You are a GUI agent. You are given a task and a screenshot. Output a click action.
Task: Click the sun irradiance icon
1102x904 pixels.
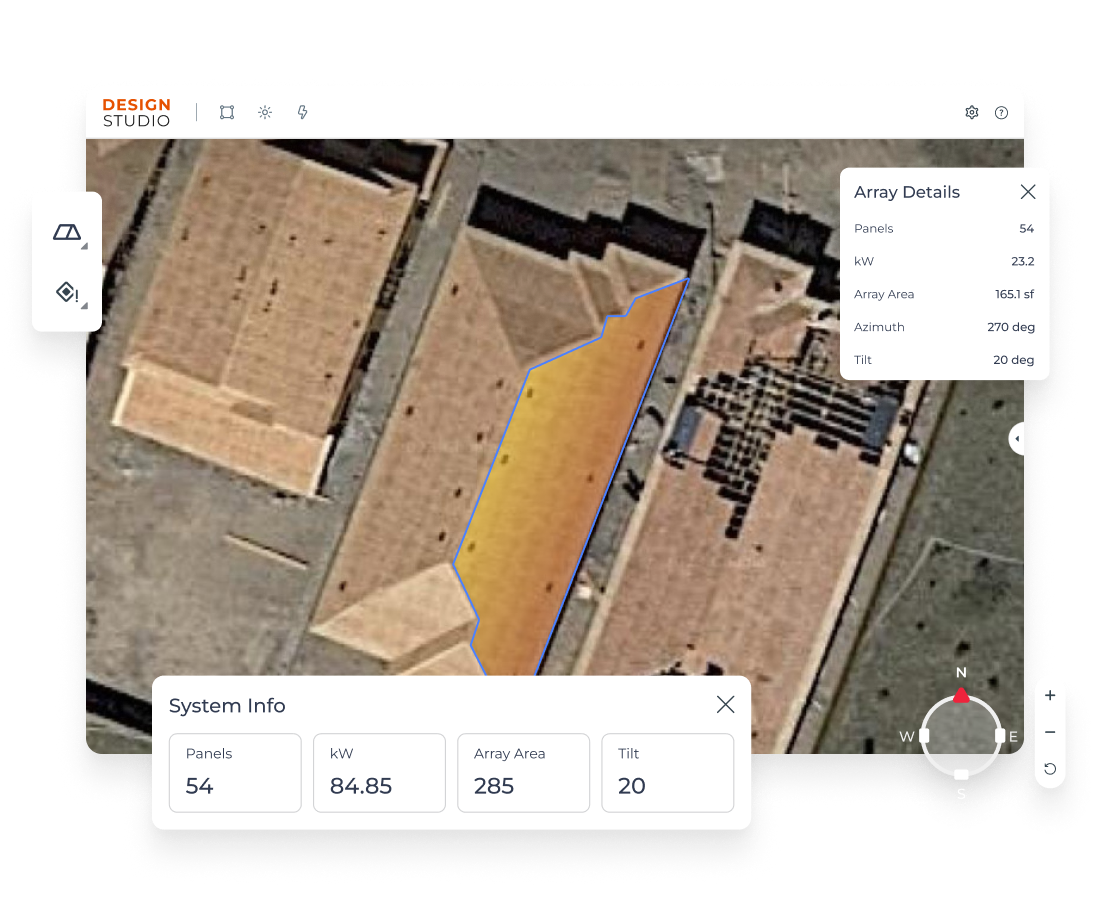click(x=265, y=113)
